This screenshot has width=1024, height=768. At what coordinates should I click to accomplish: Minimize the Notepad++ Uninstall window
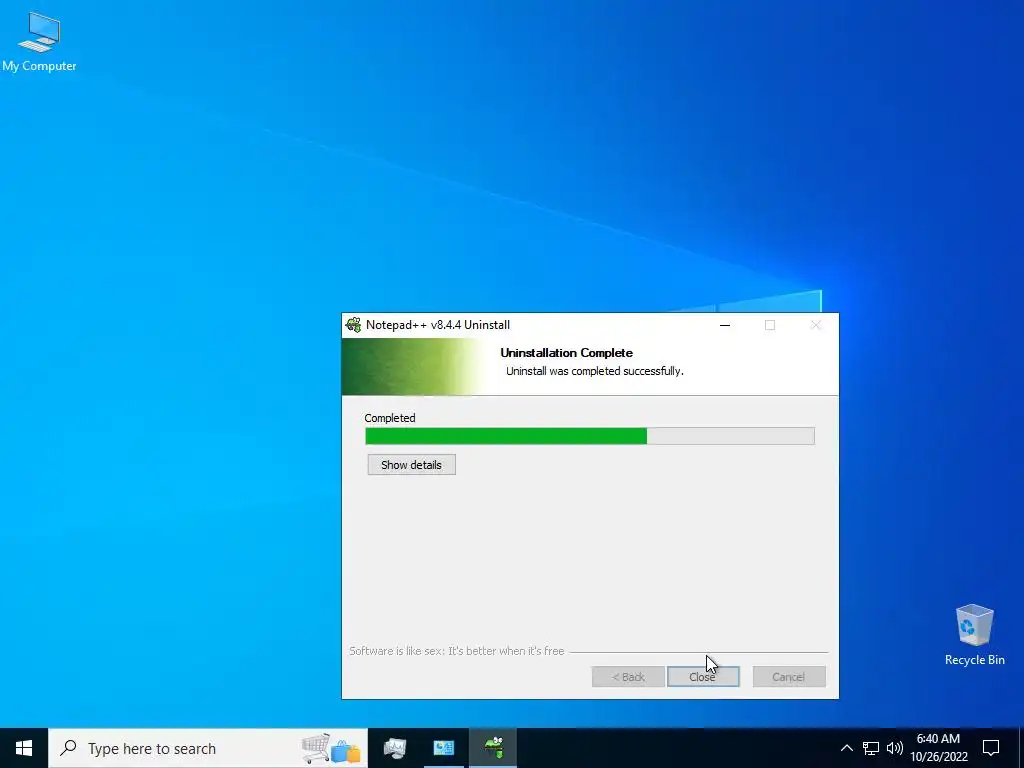[x=725, y=325]
